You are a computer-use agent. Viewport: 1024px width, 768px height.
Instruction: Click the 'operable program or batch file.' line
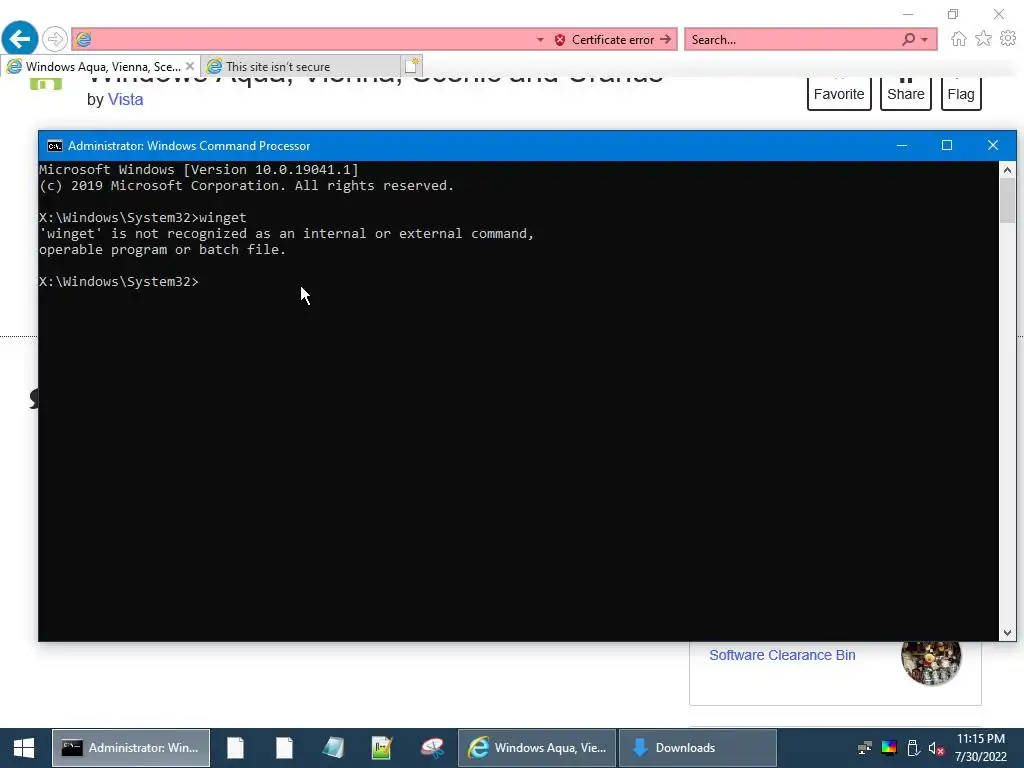[x=162, y=249]
